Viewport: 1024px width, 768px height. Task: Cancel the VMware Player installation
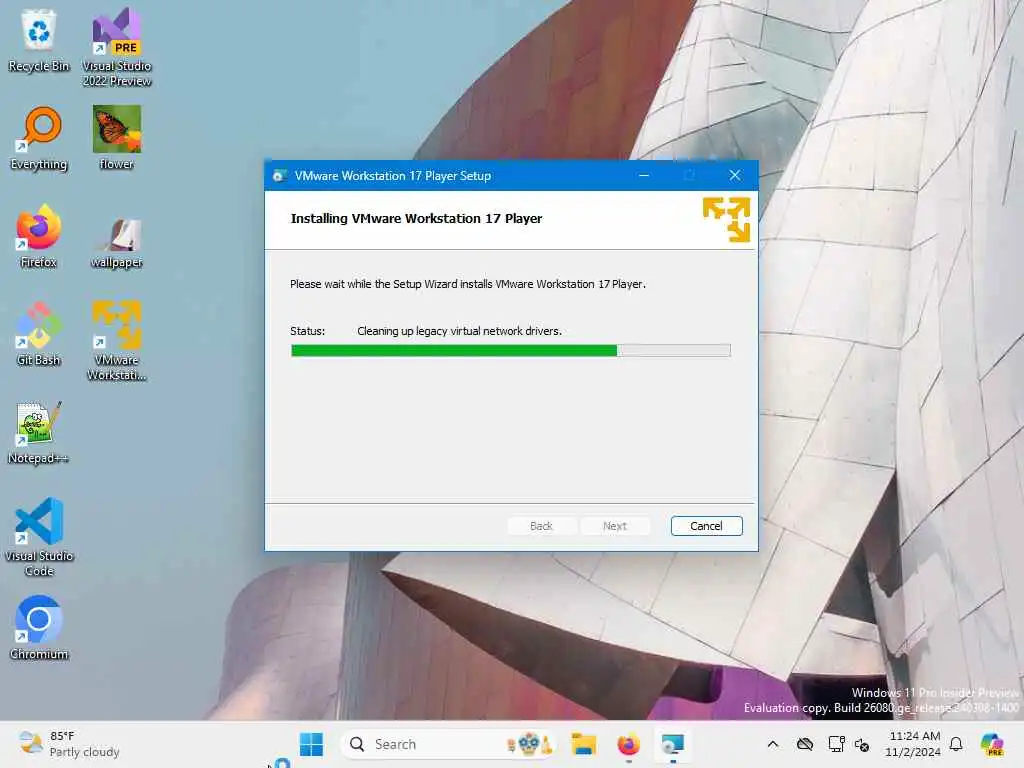point(706,526)
